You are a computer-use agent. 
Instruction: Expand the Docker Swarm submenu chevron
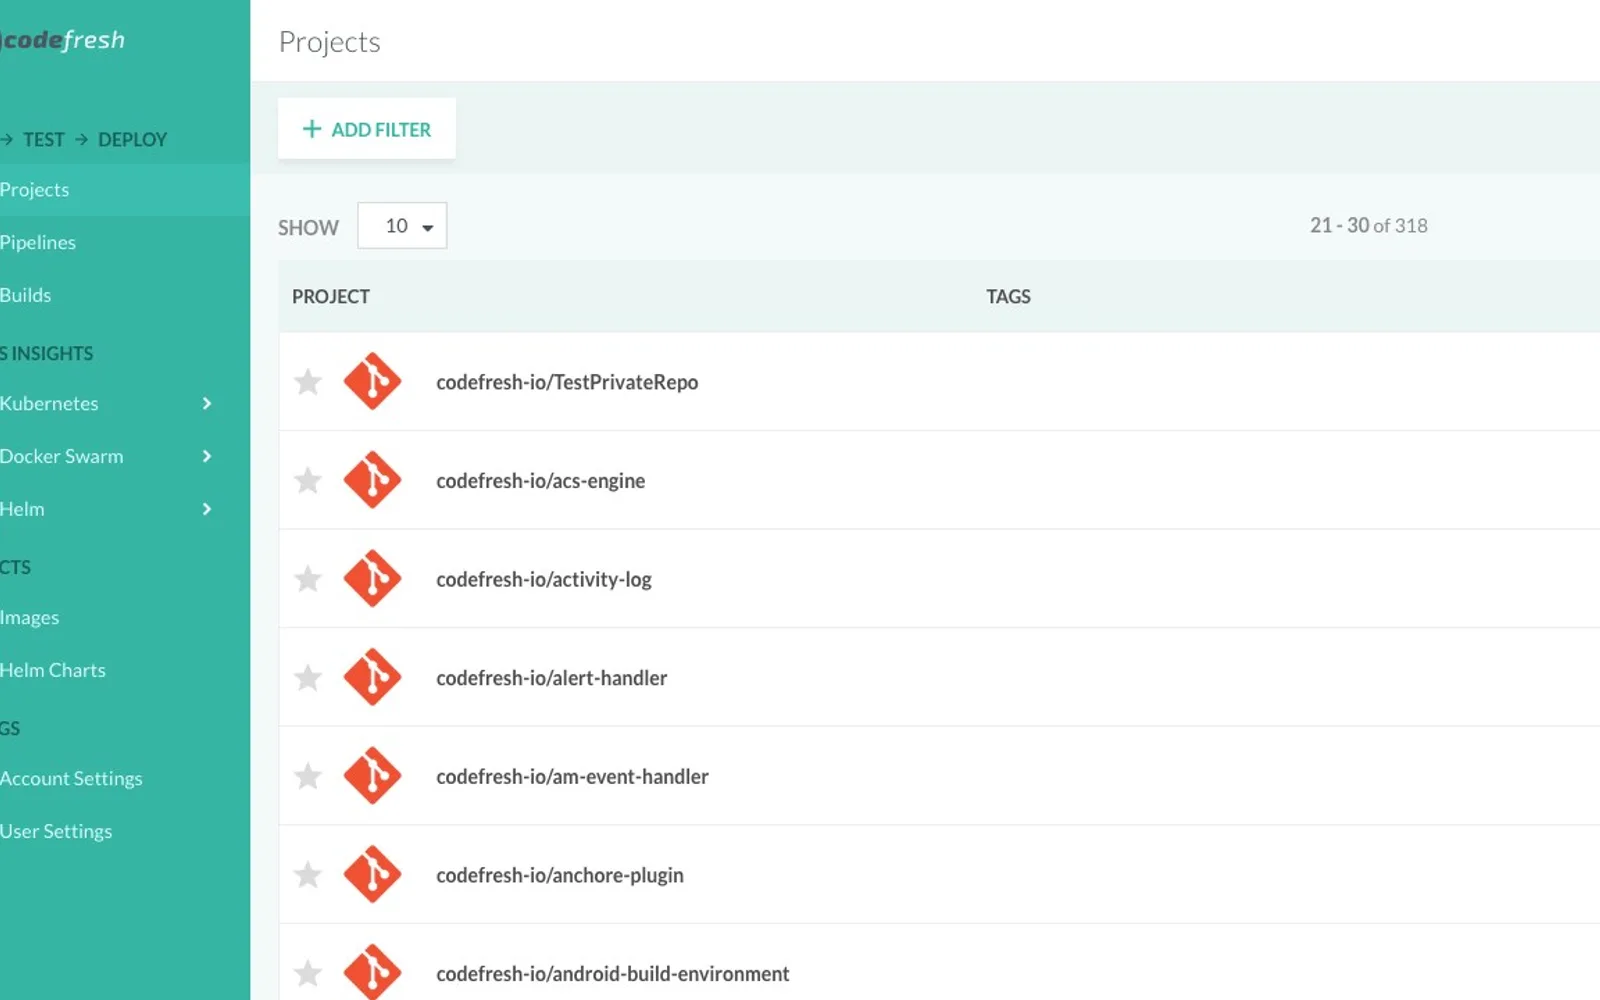click(x=207, y=456)
